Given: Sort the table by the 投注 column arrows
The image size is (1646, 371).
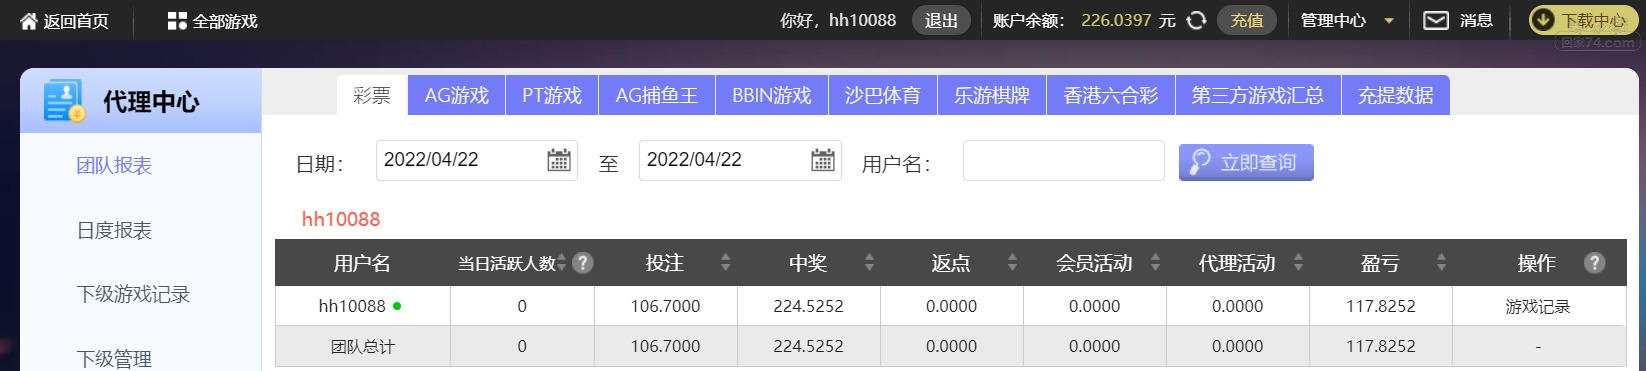Looking at the screenshot, I should click(x=725, y=263).
